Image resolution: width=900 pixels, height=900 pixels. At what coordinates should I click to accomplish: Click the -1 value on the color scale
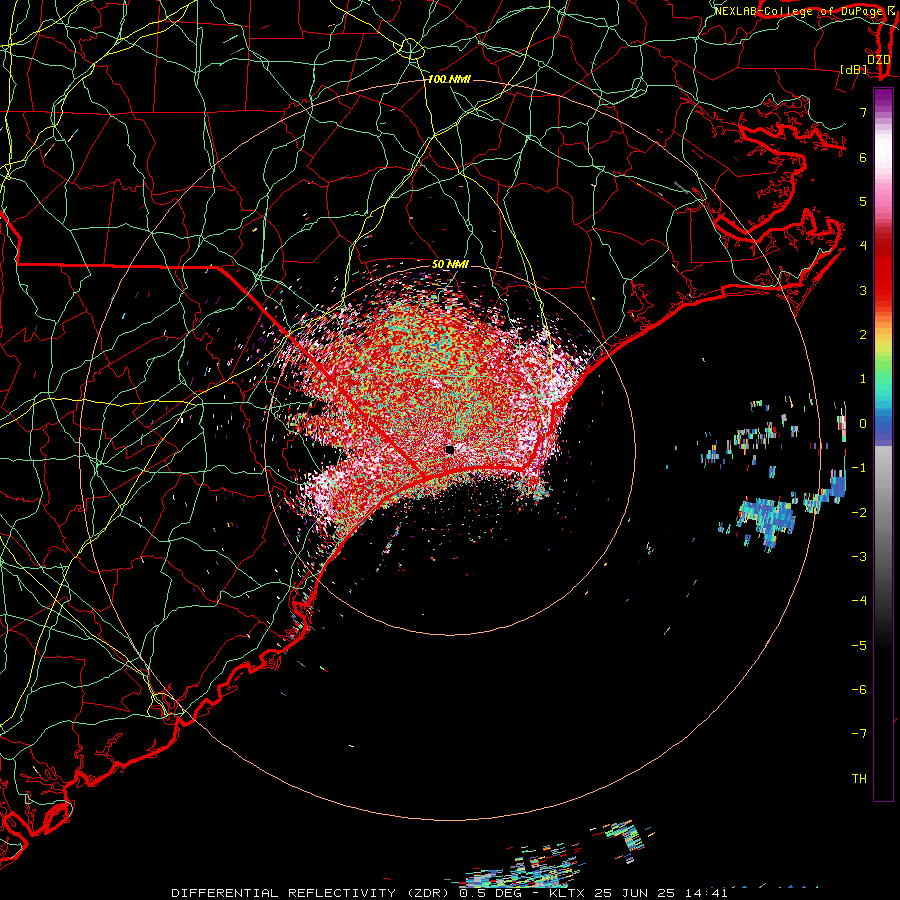coord(859,468)
